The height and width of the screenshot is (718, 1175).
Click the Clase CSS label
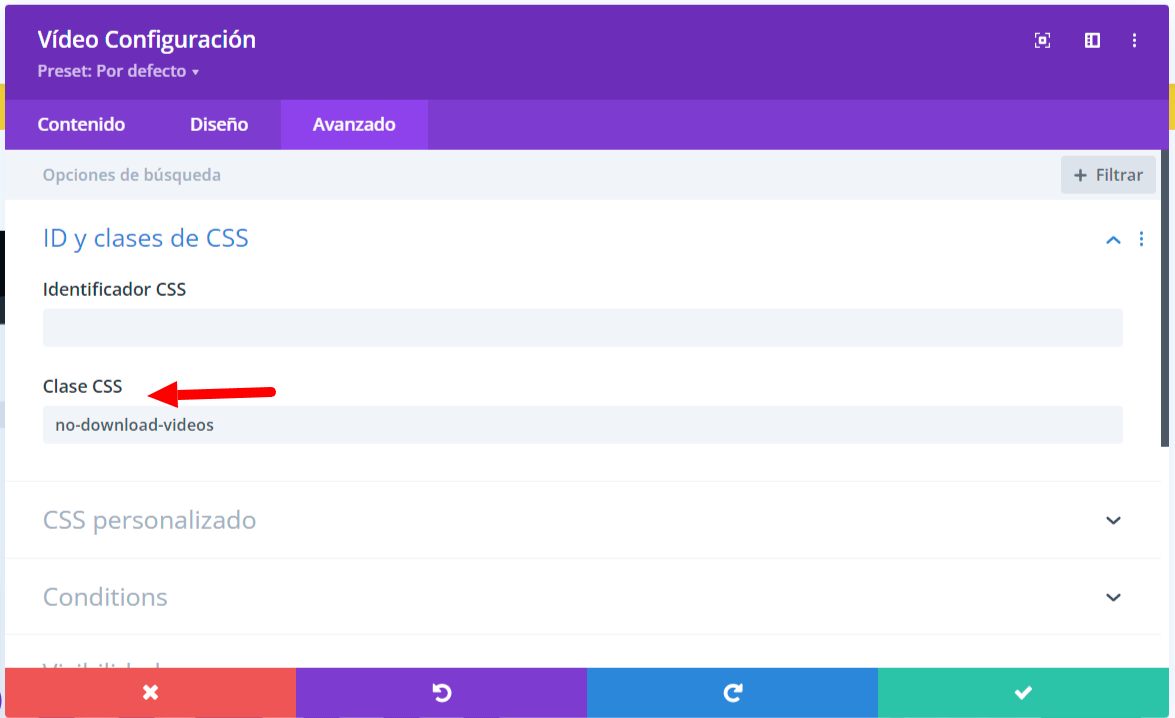82,387
